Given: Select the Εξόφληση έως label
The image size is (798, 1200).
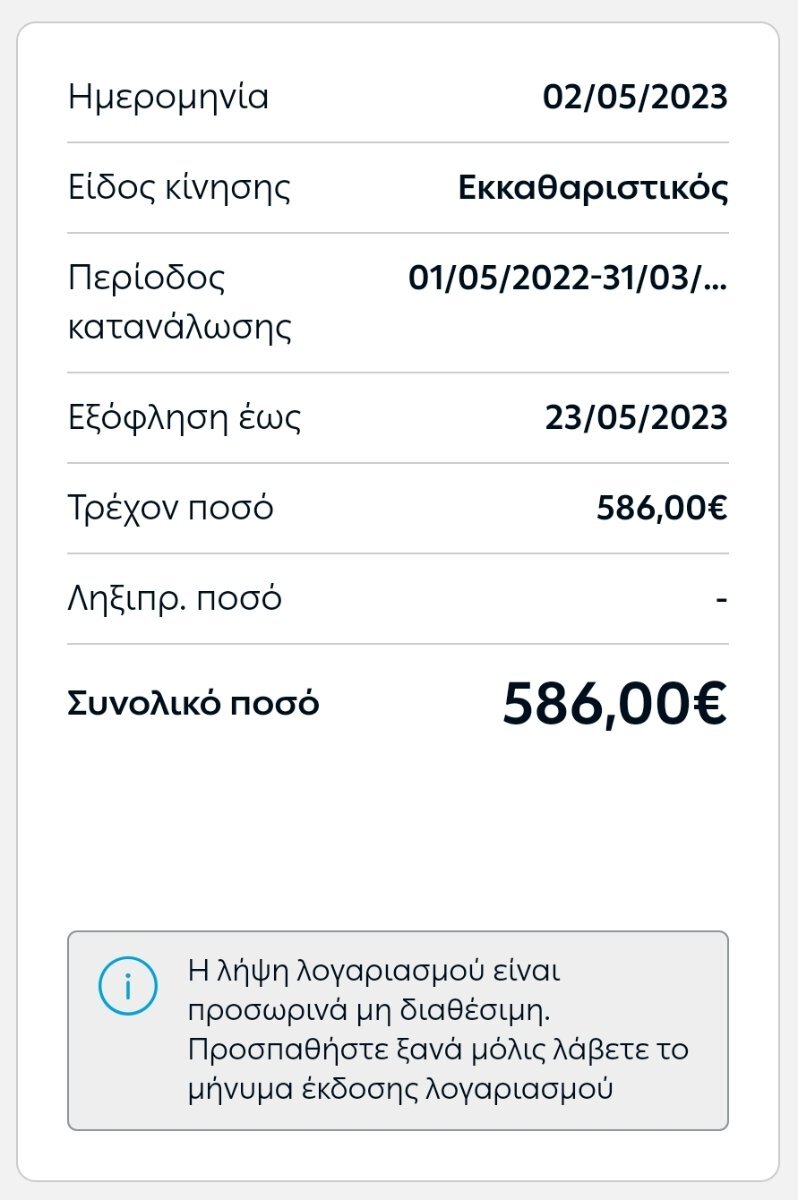Looking at the screenshot, I should pyautogui.click(x=185, y=418).
